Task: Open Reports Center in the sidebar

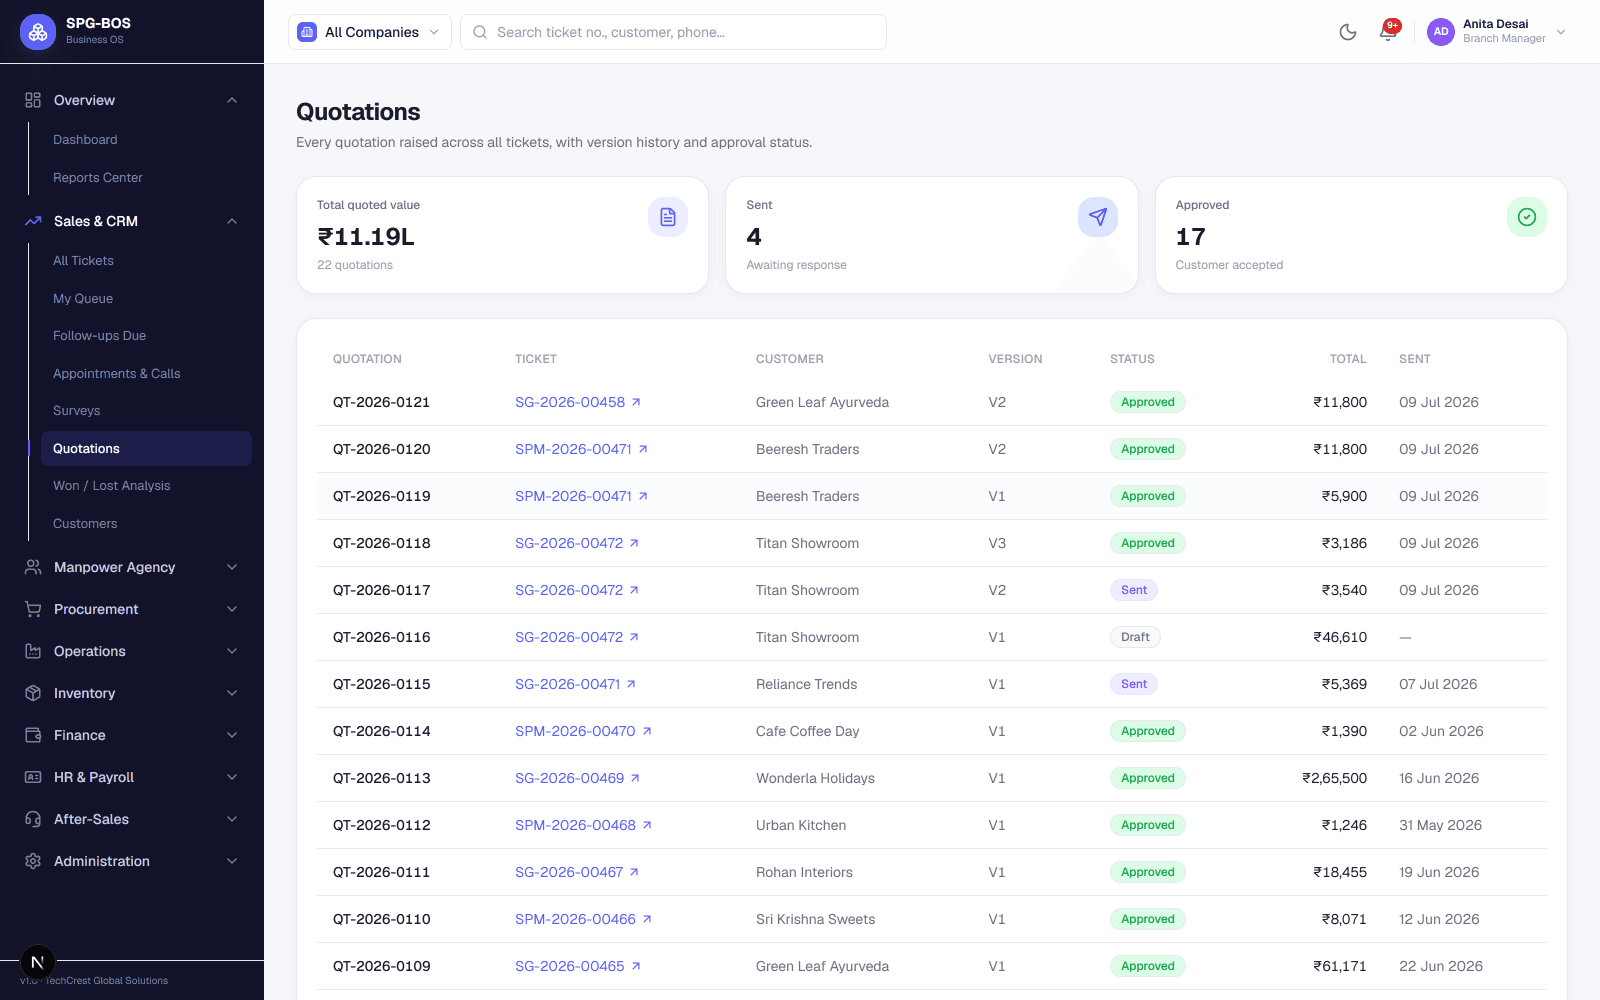Action: click(x=146, y=178)
